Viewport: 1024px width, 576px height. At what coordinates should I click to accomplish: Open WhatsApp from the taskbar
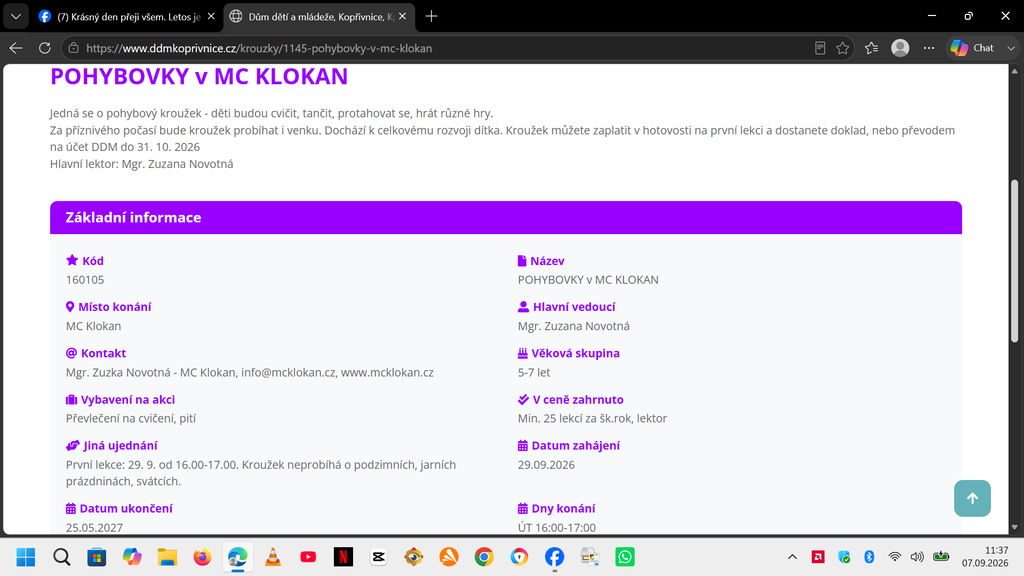coord(625,557)
